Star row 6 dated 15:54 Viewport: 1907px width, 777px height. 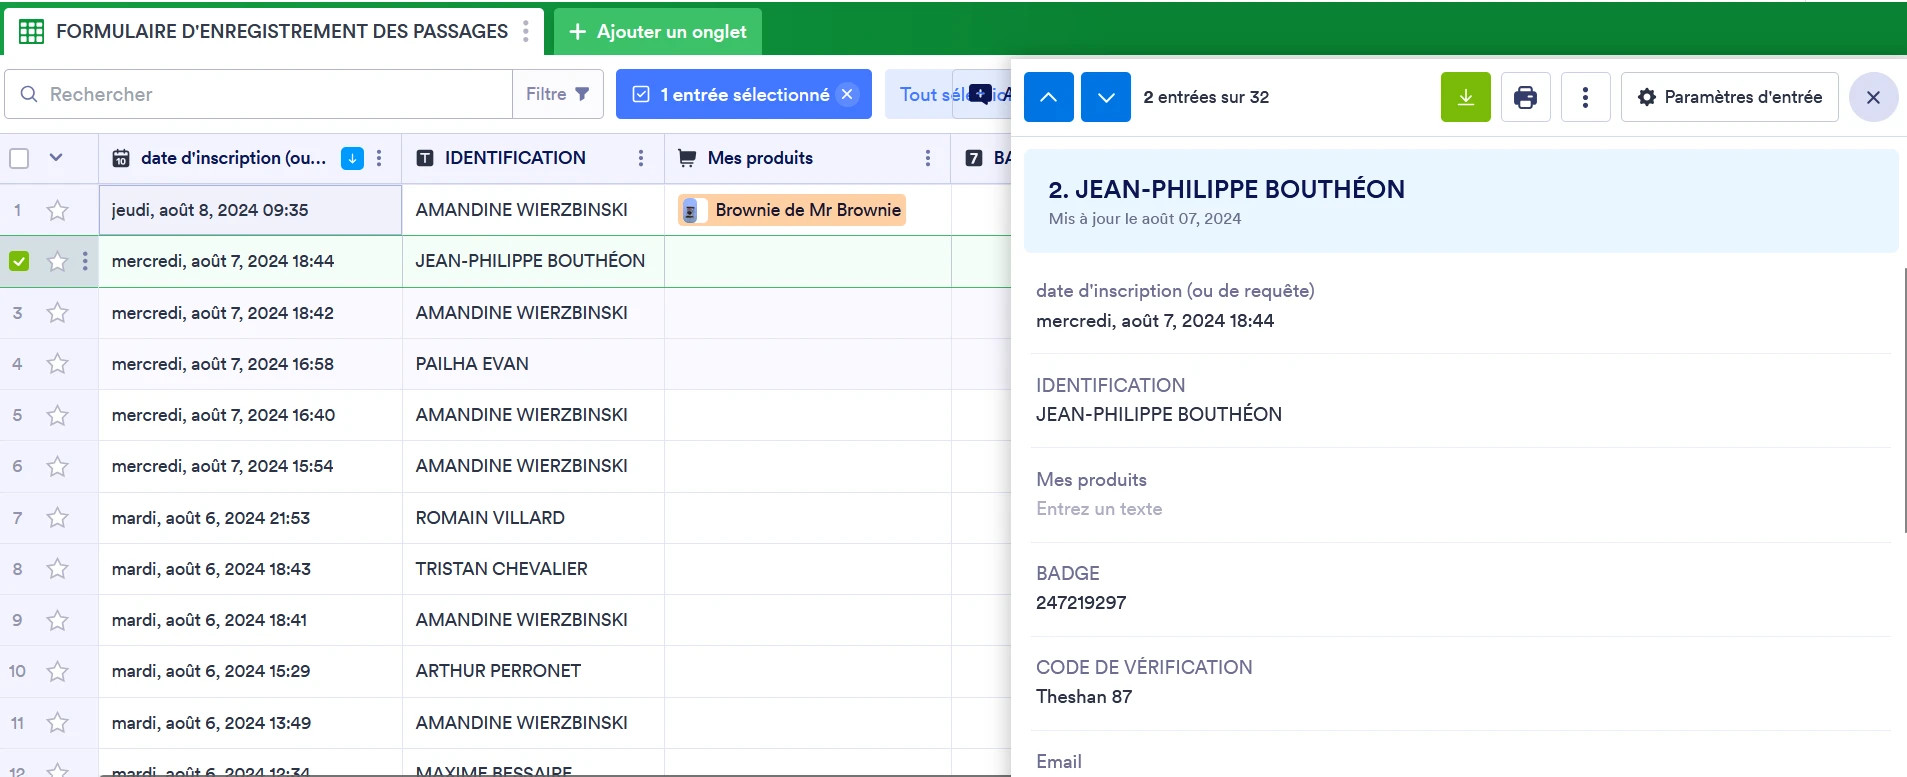click(x=58, y=466)
